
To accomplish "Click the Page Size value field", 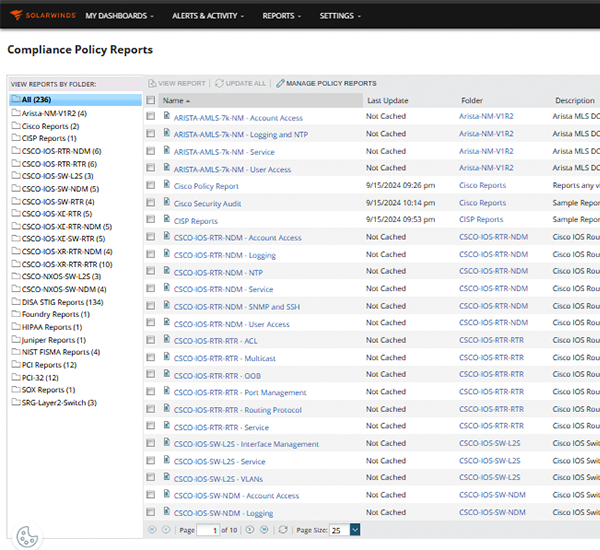I will click(x=339, y=530).
